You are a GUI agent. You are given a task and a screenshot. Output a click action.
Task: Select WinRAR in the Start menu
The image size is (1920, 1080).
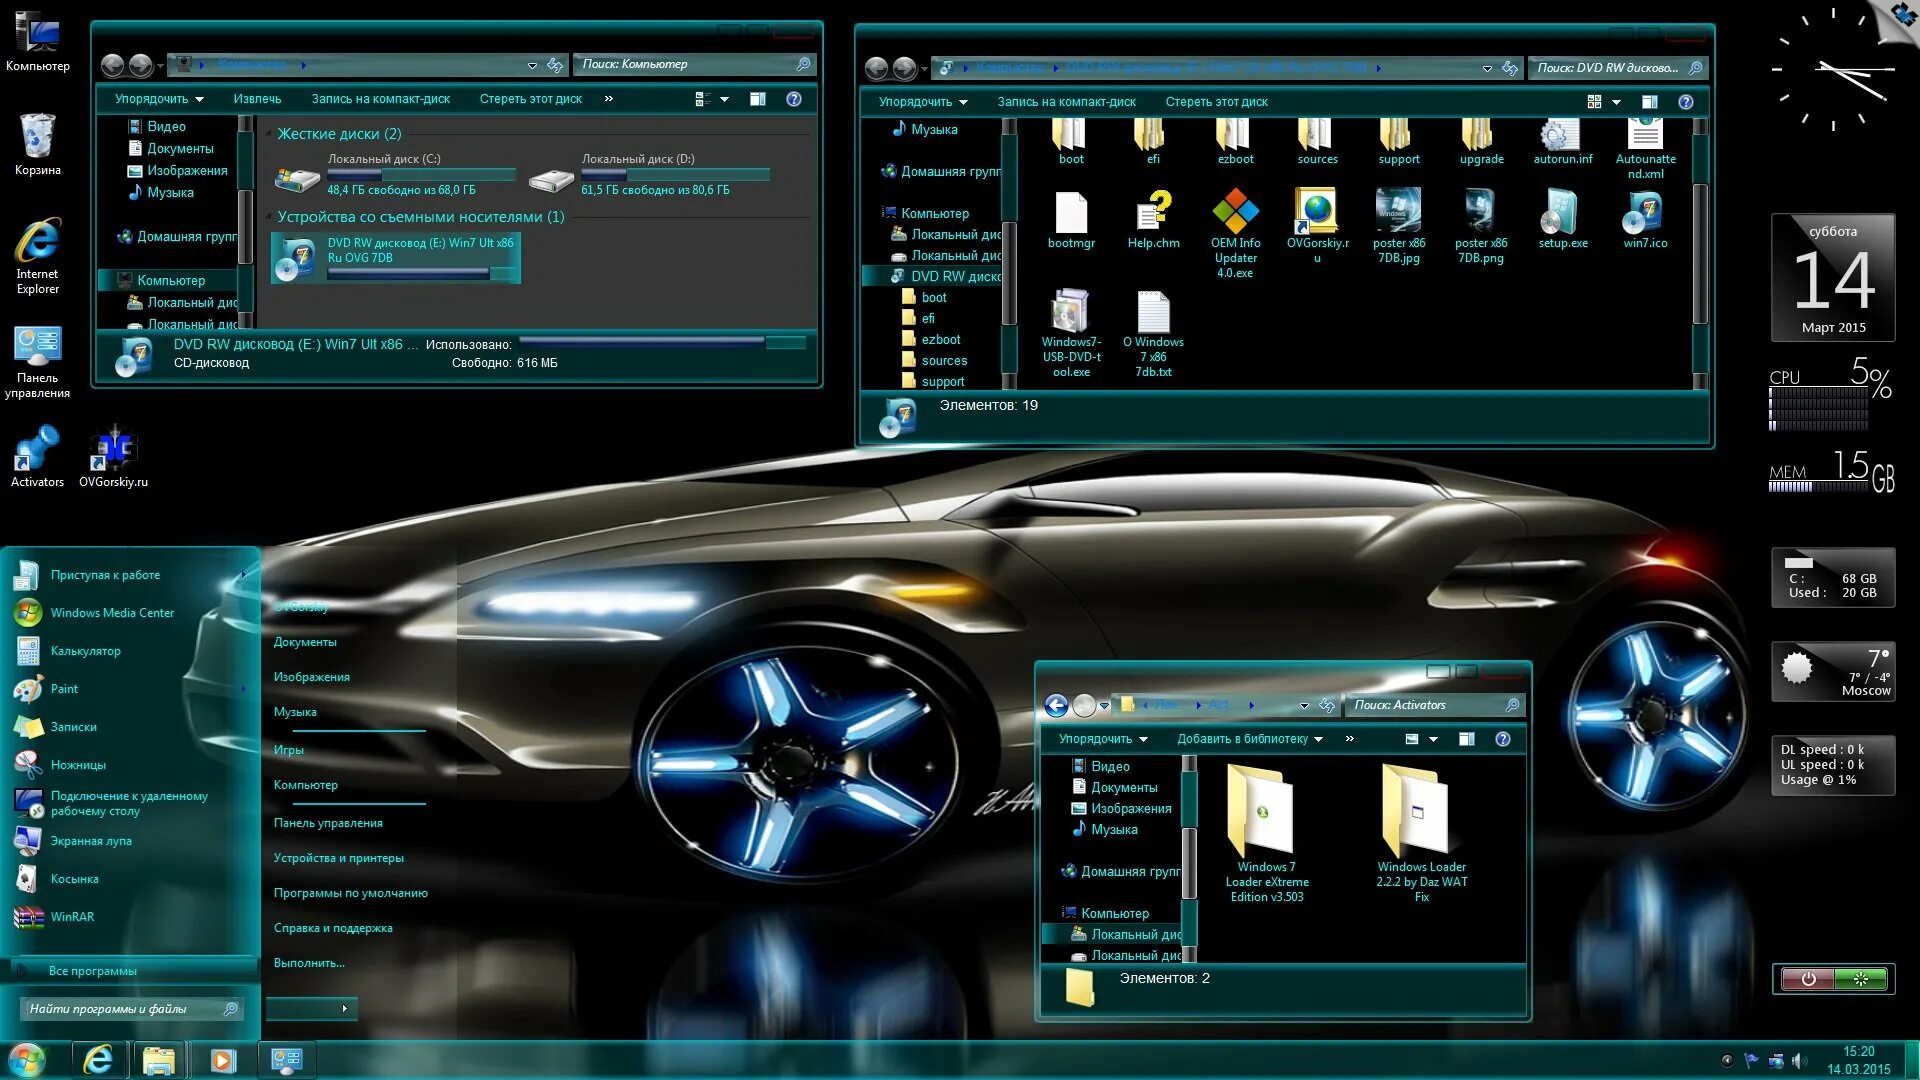[72, 917]
